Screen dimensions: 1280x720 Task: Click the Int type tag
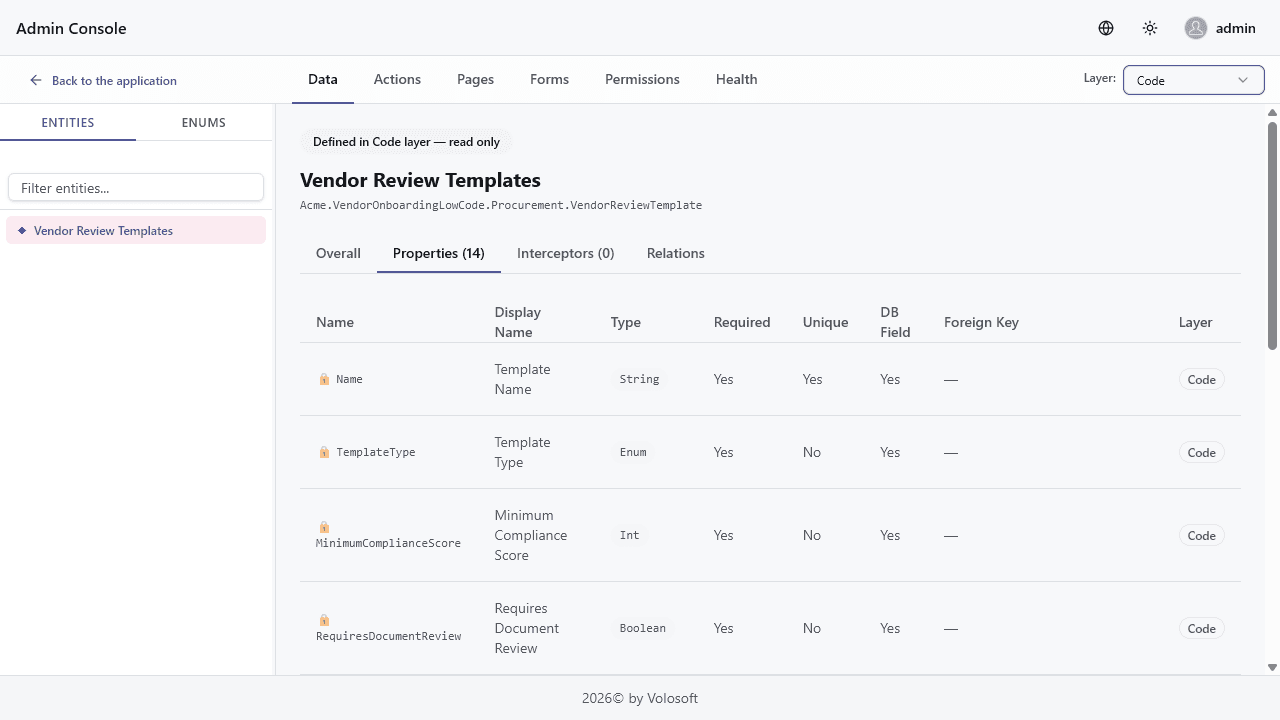[629, 535]
